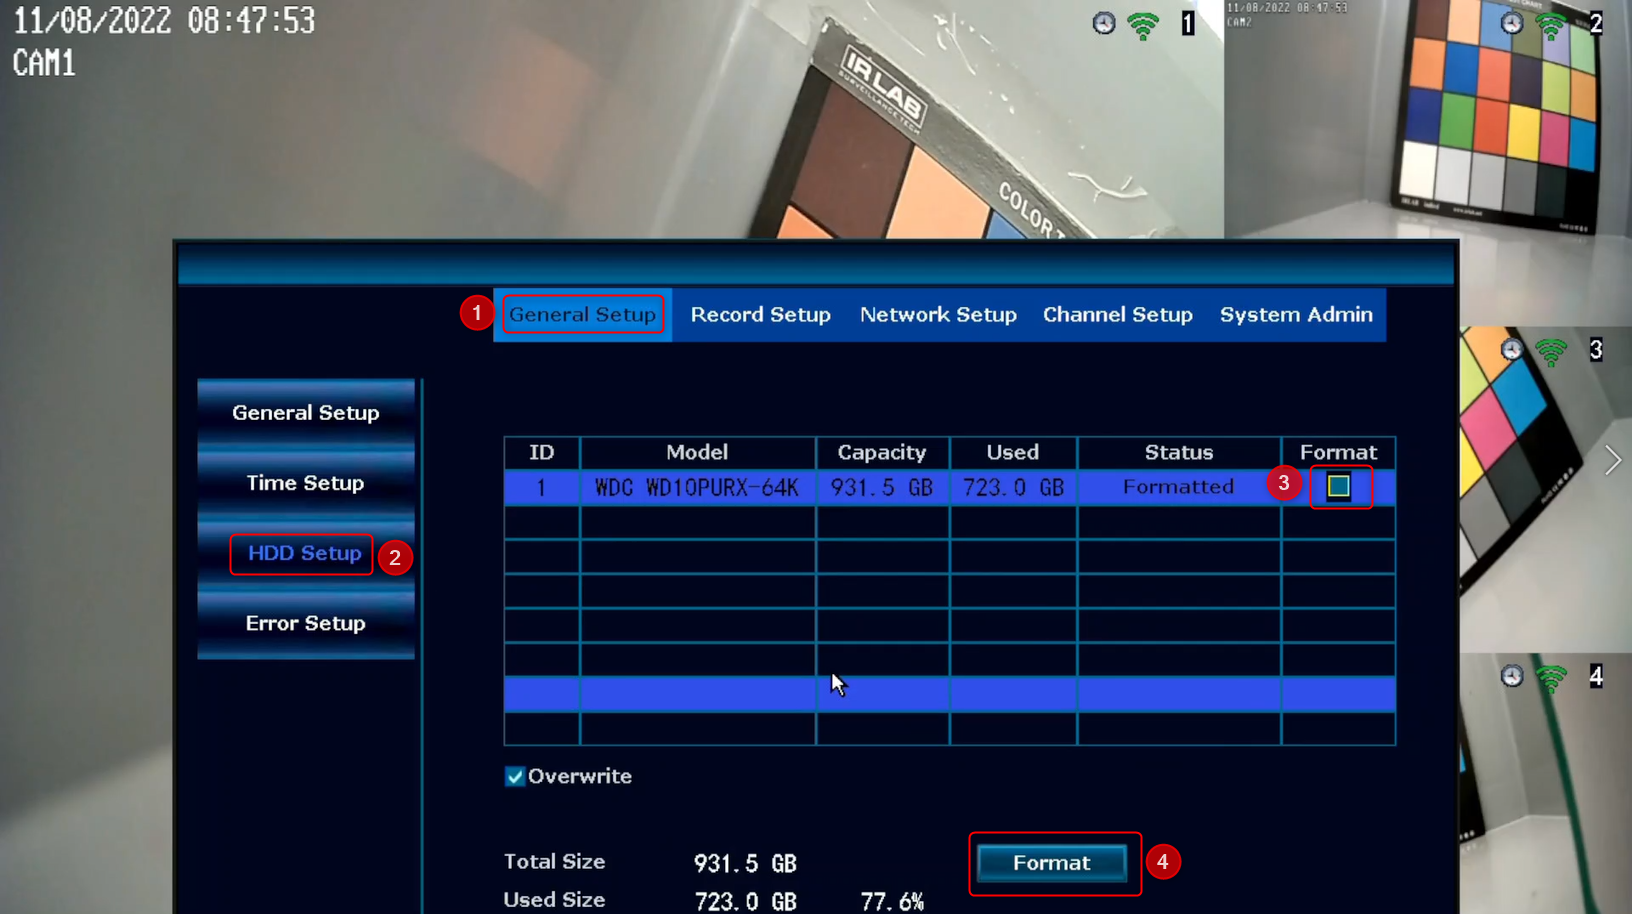Viewport: 1632px width, 914px height.
Task: Open the Record Setup tab
Action: 760,315
